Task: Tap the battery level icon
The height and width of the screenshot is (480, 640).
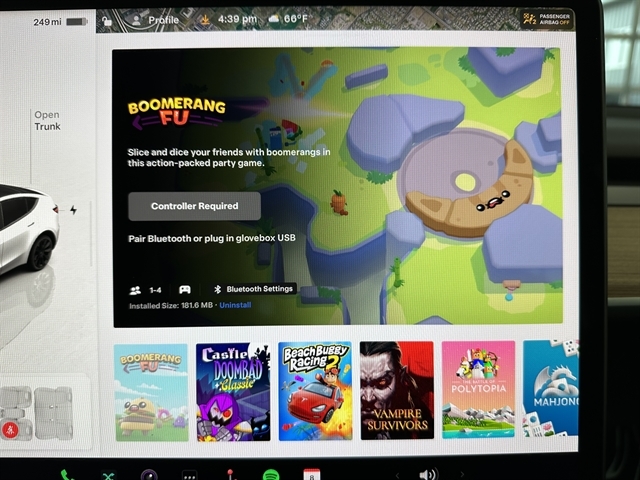Action: tap(77, 21)
